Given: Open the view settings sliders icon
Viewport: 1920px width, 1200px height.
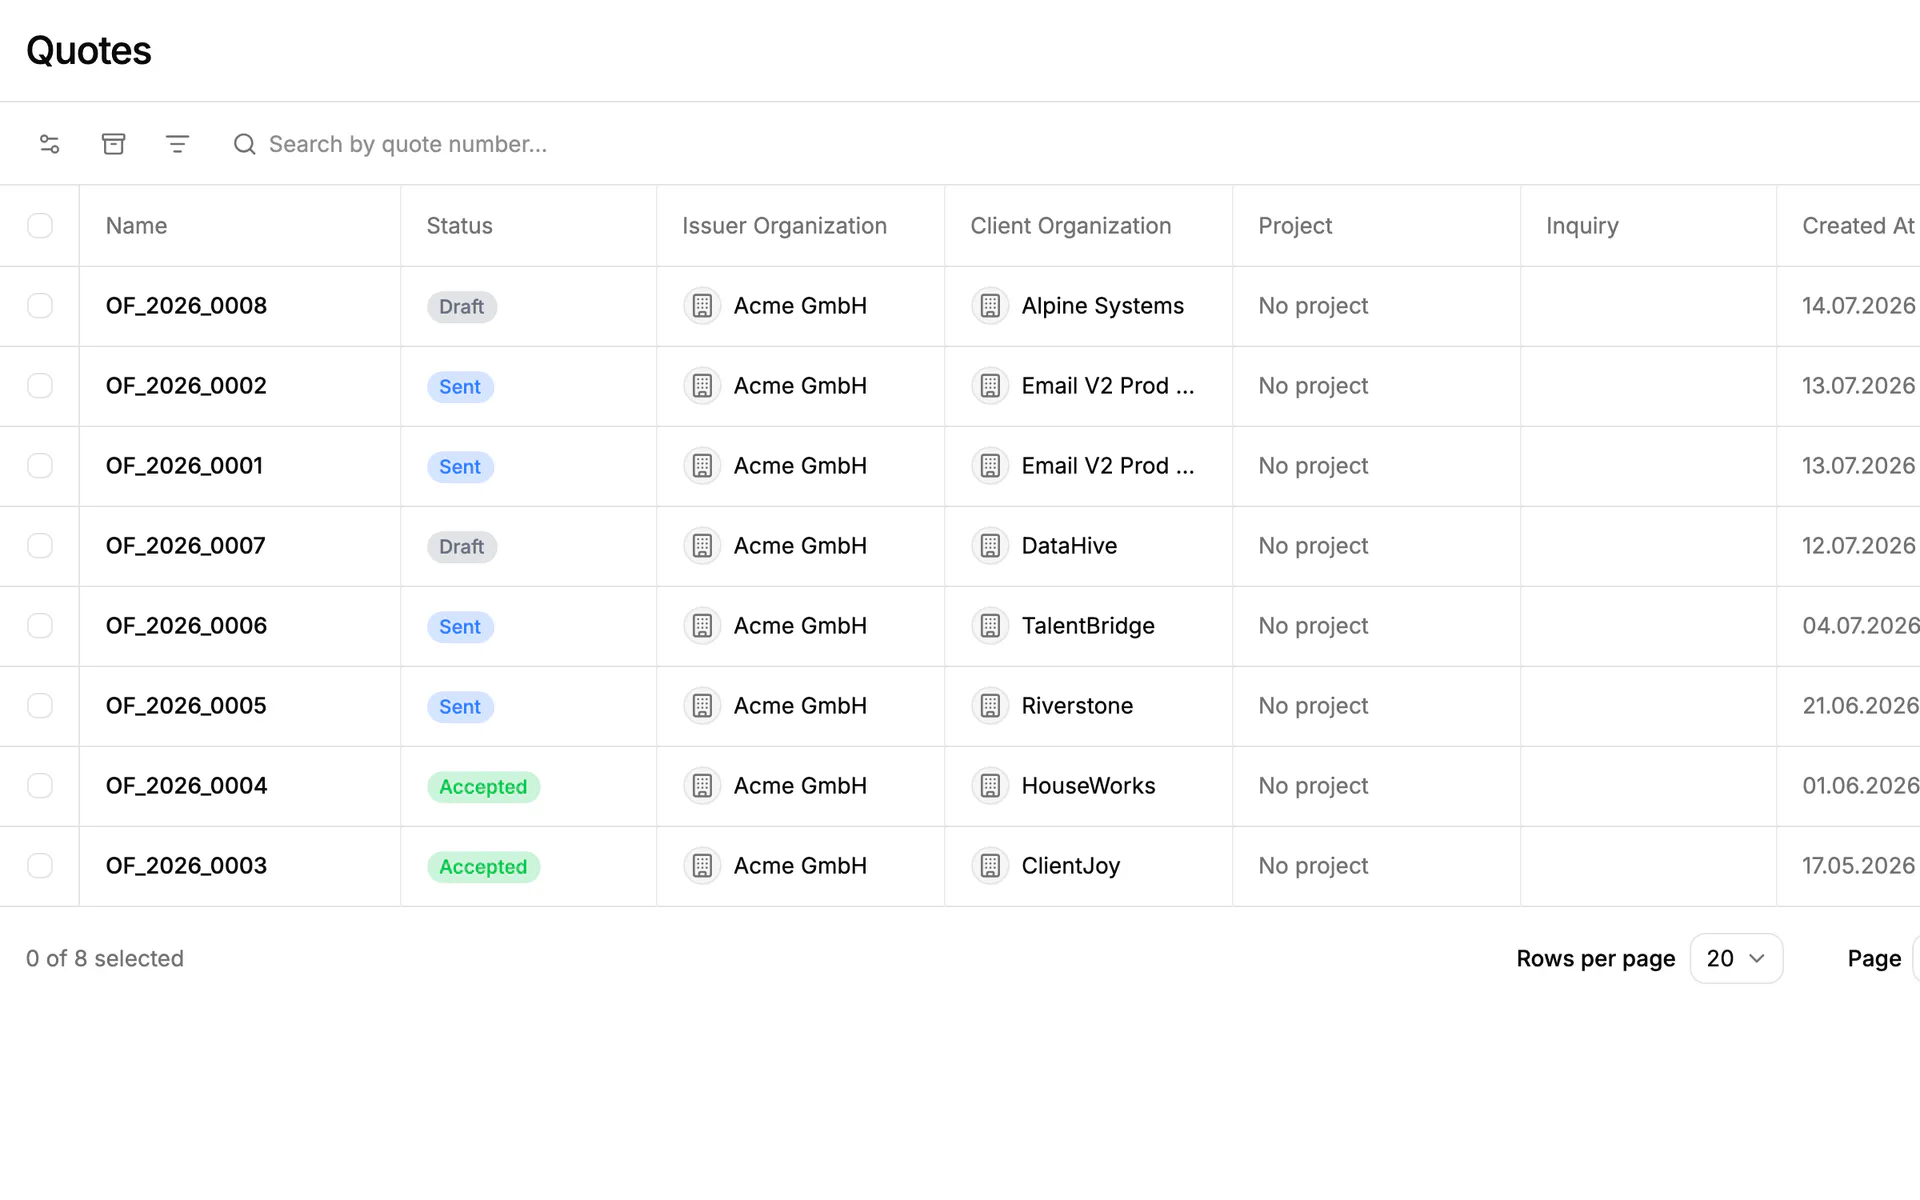Looking at the screenshot, I should (50, 144).
